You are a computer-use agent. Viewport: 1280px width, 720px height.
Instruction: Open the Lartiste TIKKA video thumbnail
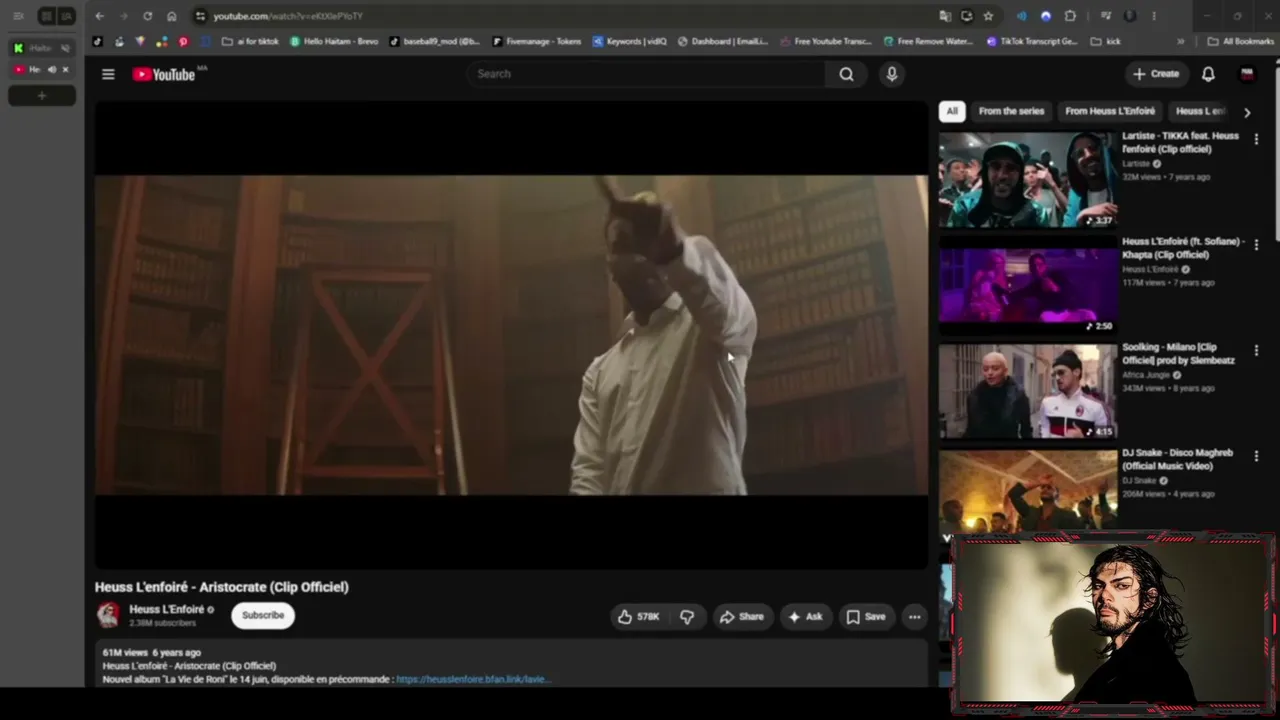pos(1027,180)
